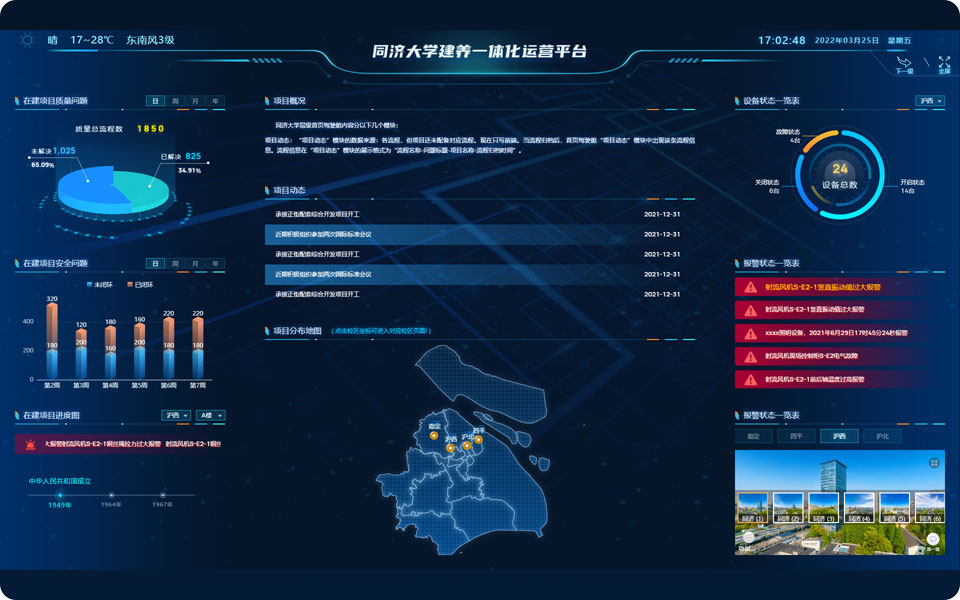Open the 沪西 dropdown in 在建项目进度图
This screenshot has width=960, height=600.
click(x=176, y=415)
